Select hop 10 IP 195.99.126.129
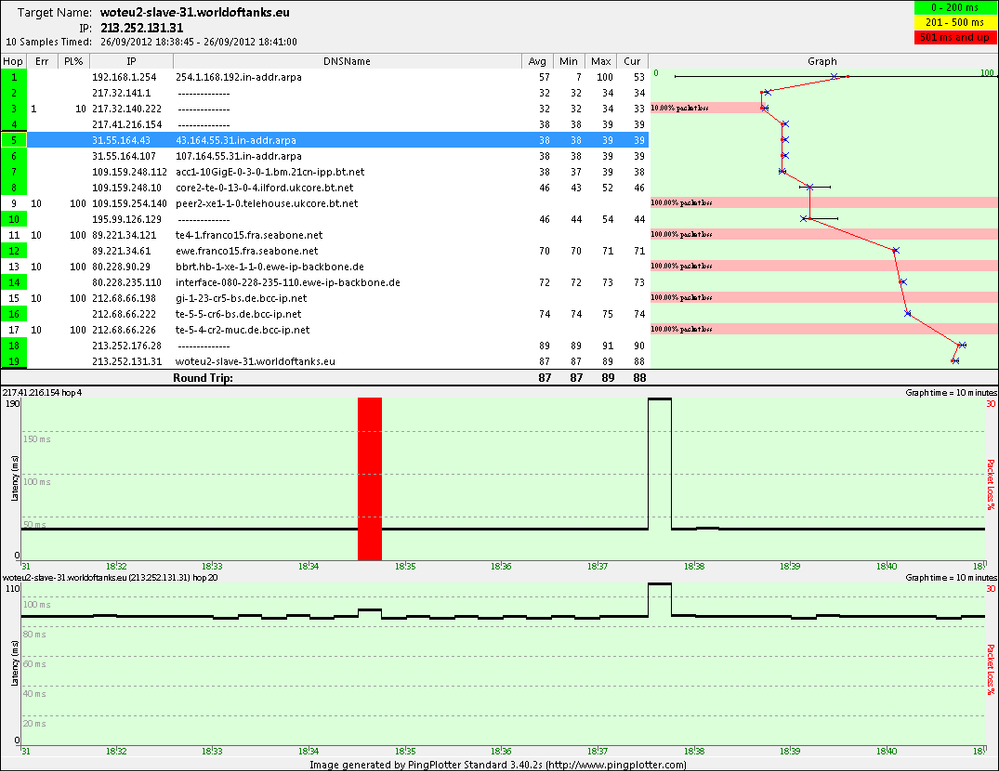 [x=127, y=219]
